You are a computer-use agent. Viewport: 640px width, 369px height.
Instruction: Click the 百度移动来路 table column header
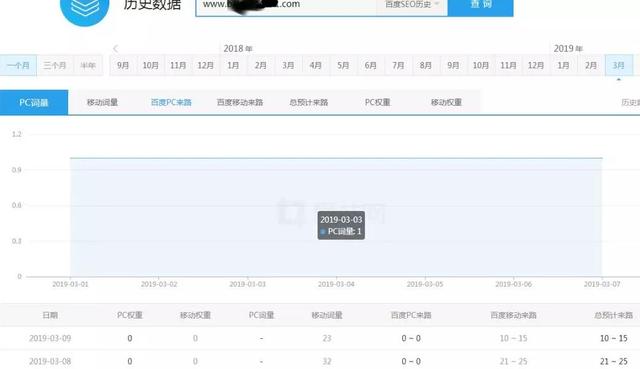pos(513,315)
